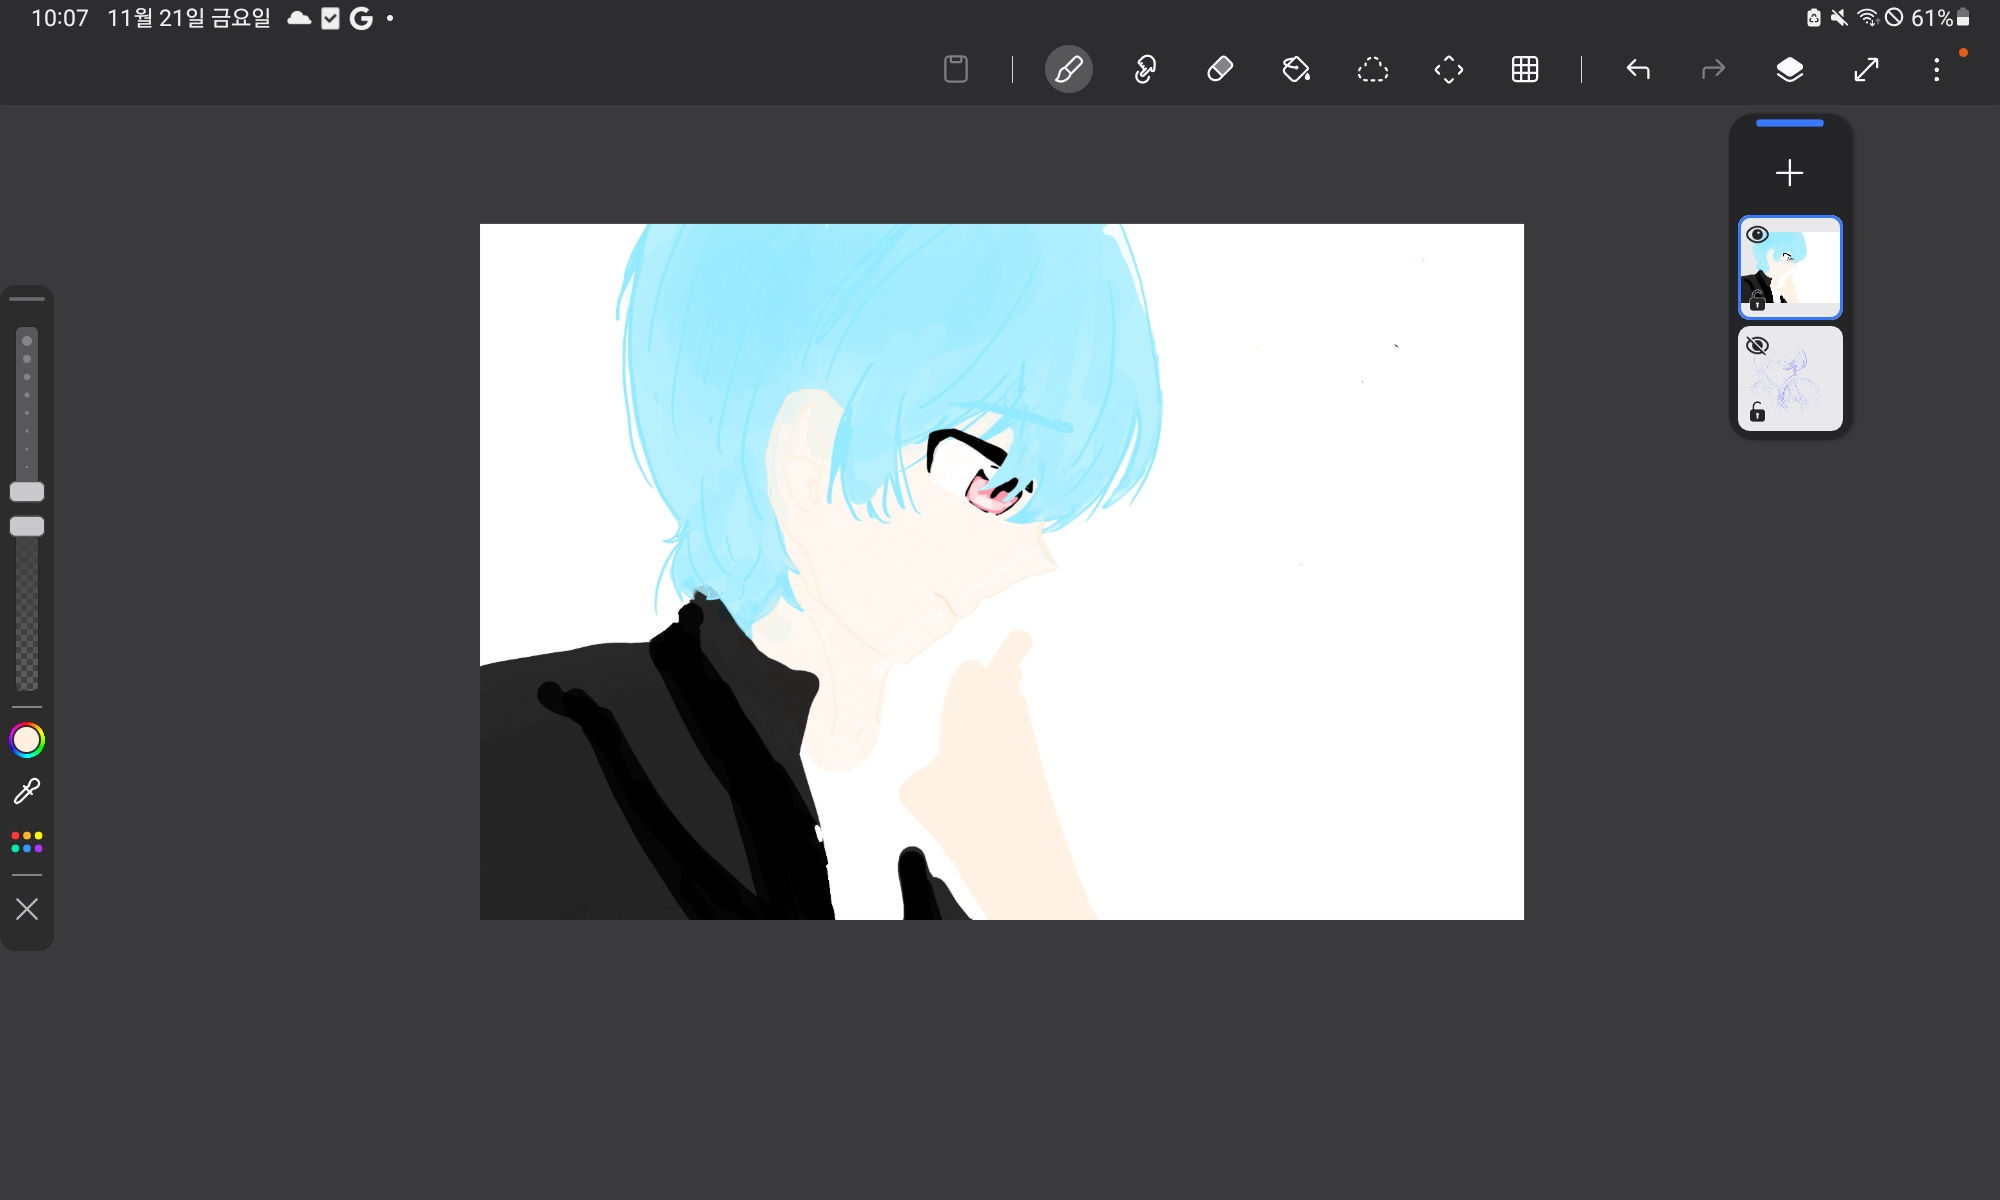
Task: Select the eraser tool
Action: pos(1220,70)
